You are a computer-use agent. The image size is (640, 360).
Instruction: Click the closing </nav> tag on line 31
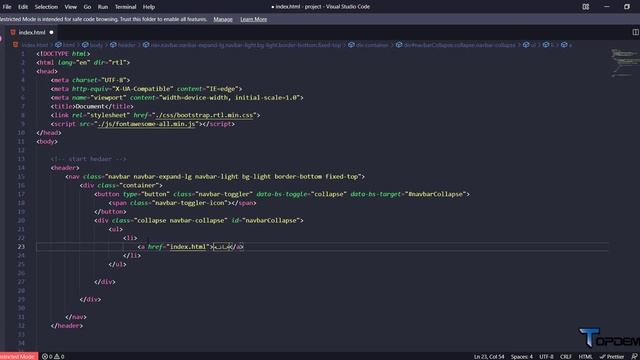tap(76, 317)
